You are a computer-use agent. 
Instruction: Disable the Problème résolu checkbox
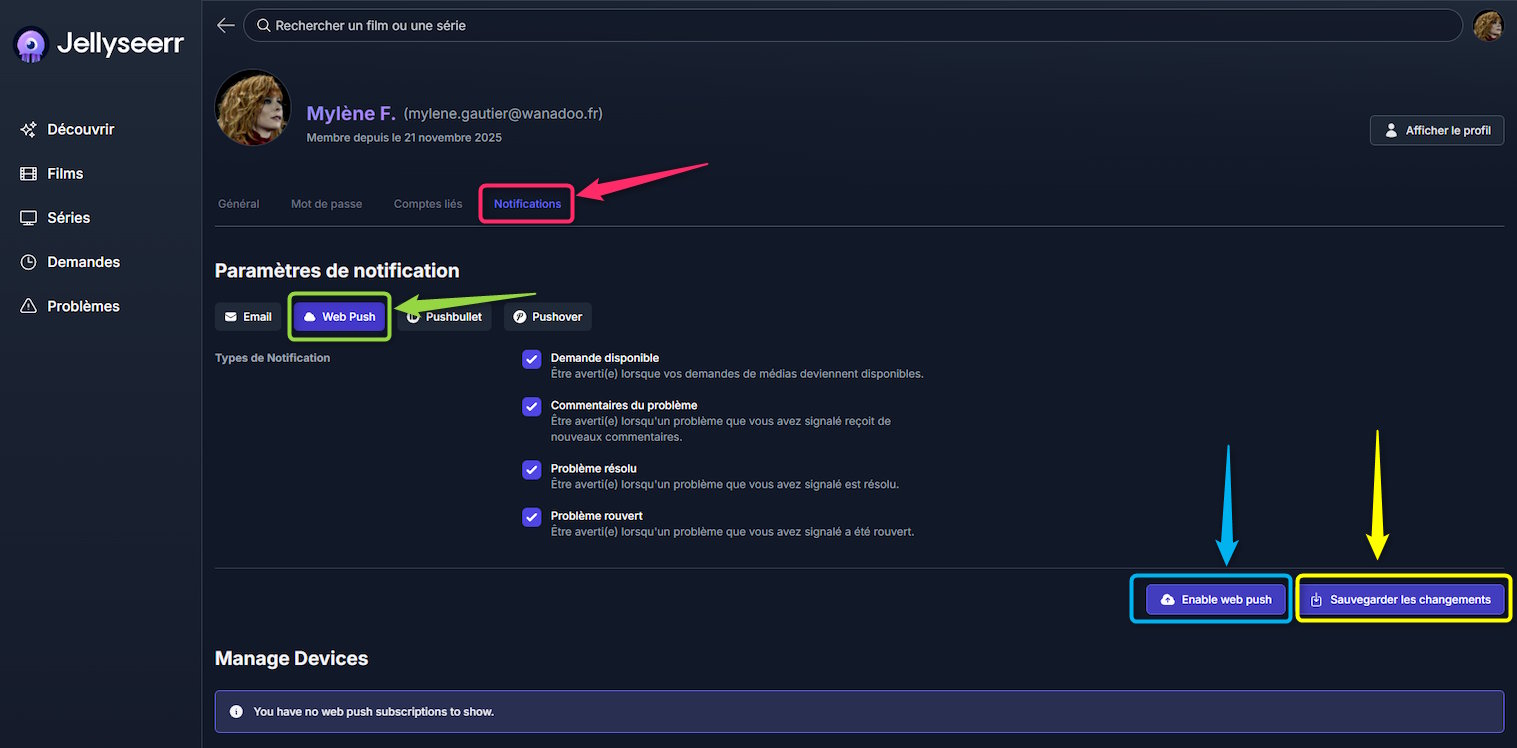coord(532,470)
